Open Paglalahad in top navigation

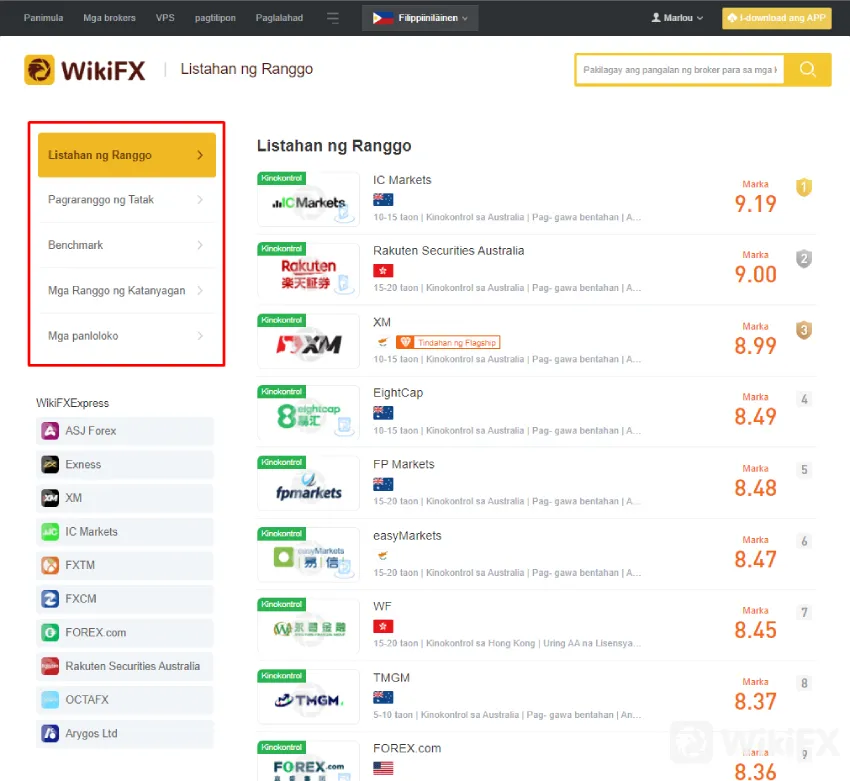tap(279, 18)
